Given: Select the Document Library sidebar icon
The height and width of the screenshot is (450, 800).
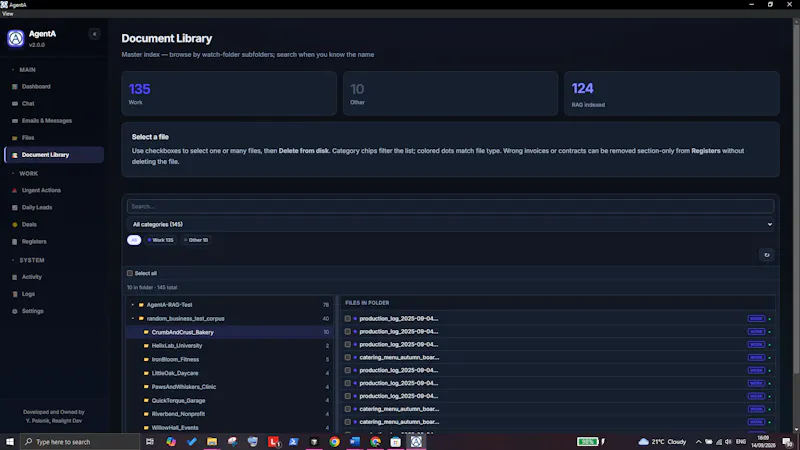Looking at the screenshot, I should tap(15, 155).
